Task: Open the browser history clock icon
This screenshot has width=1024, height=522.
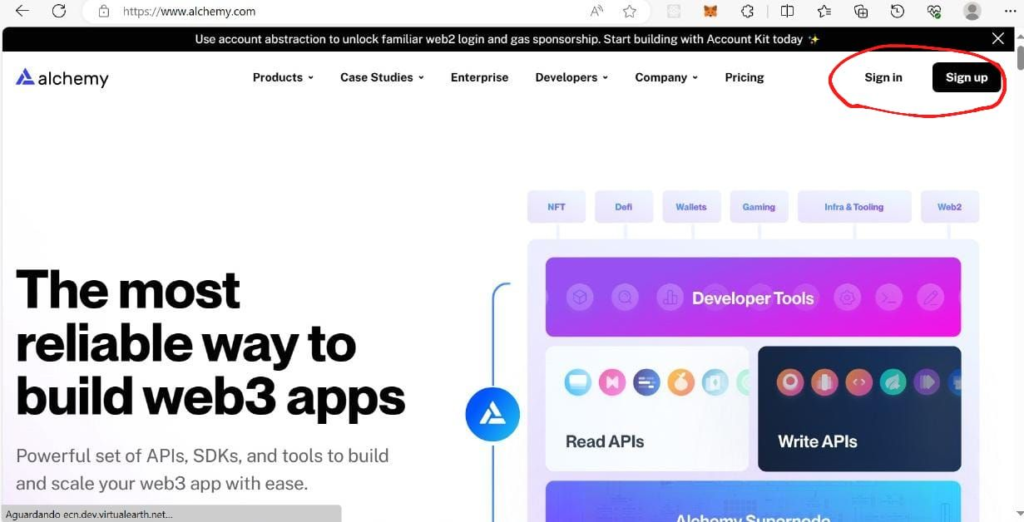Action: click(897, 11)
